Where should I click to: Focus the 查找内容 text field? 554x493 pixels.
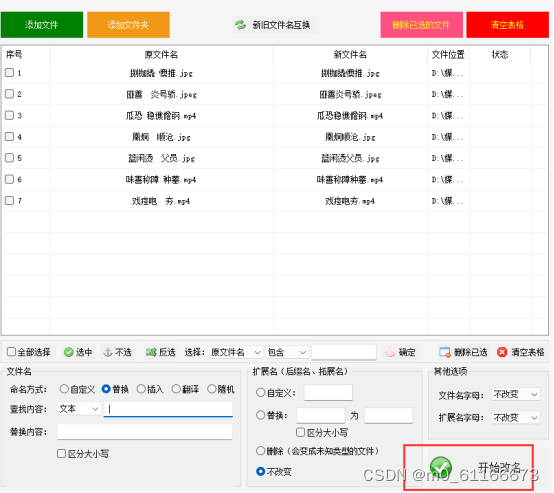pos(168,409)
